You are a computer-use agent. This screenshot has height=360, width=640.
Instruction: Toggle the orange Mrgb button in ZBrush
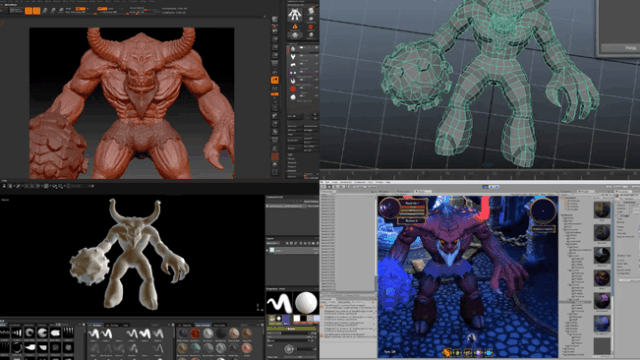80,9
